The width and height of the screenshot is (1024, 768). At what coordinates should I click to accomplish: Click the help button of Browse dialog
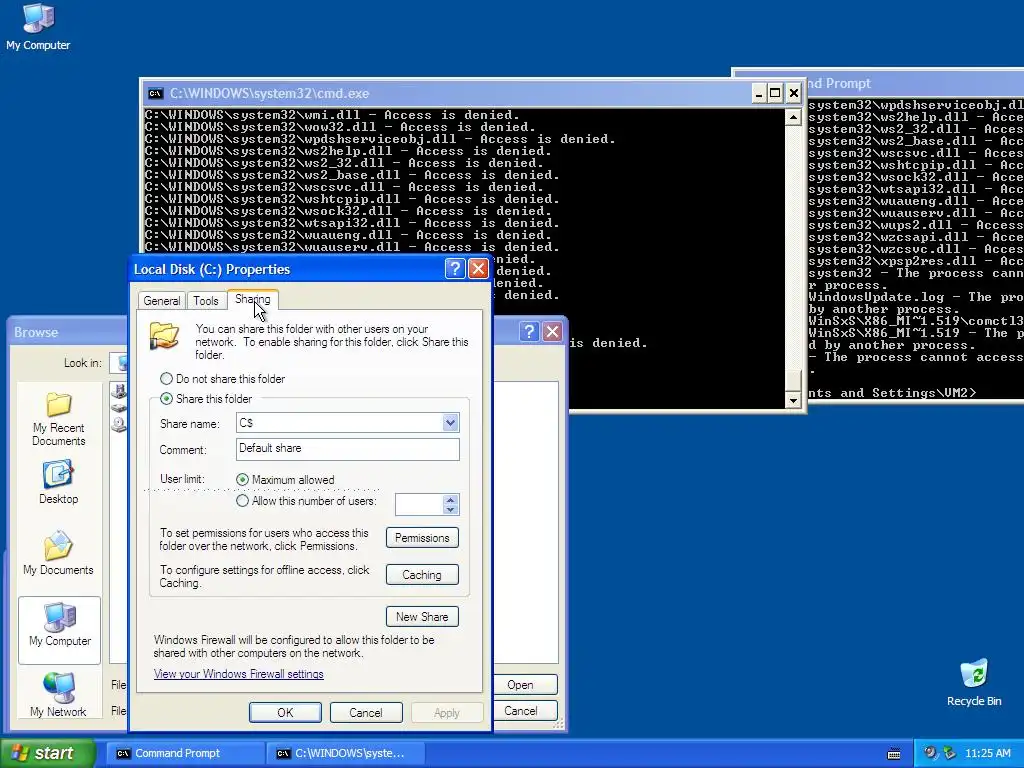pos(529,332)
